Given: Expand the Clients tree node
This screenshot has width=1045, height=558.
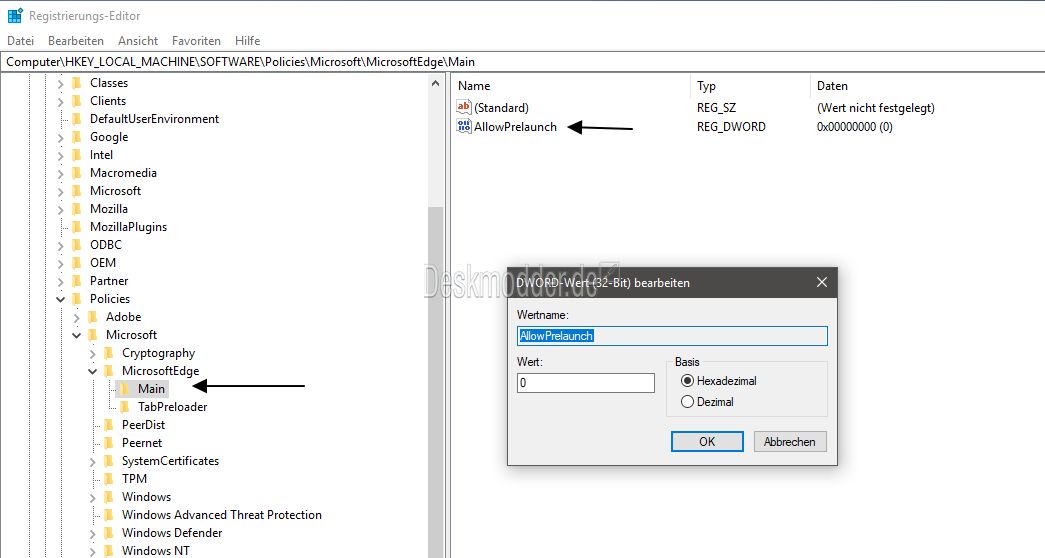Looking at the screenshot, I should 61,101.
